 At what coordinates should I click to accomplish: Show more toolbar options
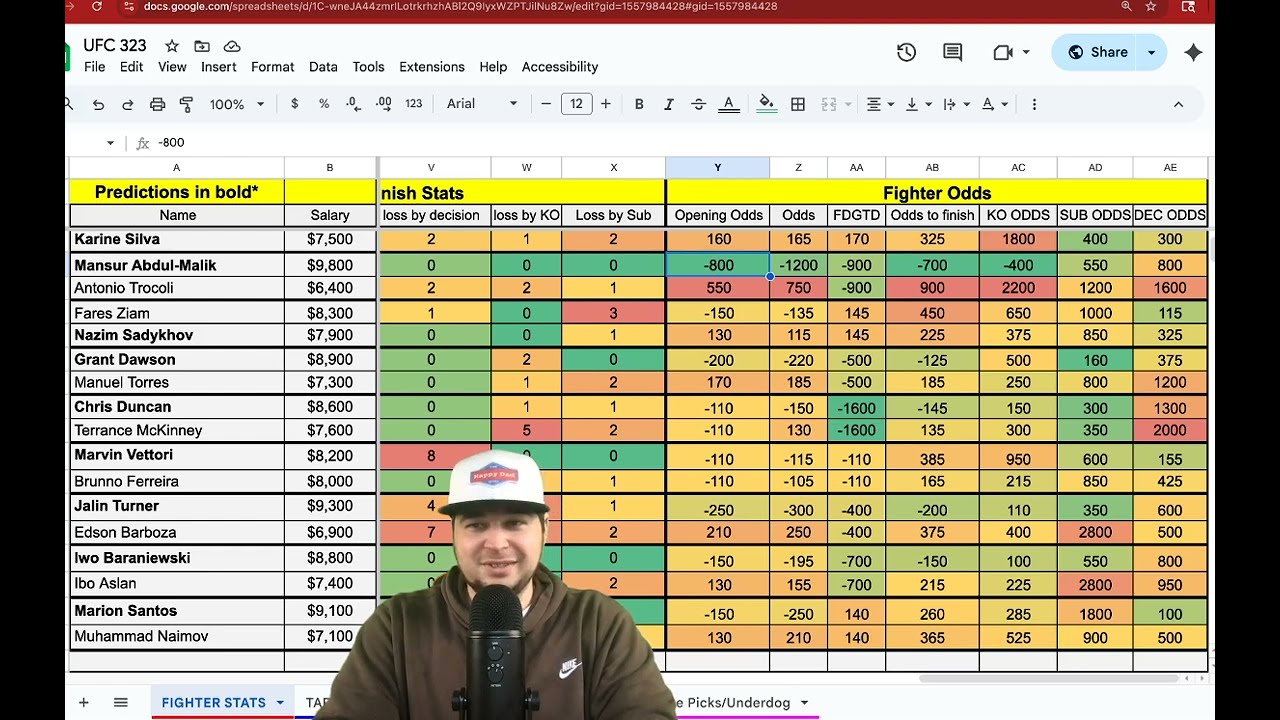coord(1034,104)
